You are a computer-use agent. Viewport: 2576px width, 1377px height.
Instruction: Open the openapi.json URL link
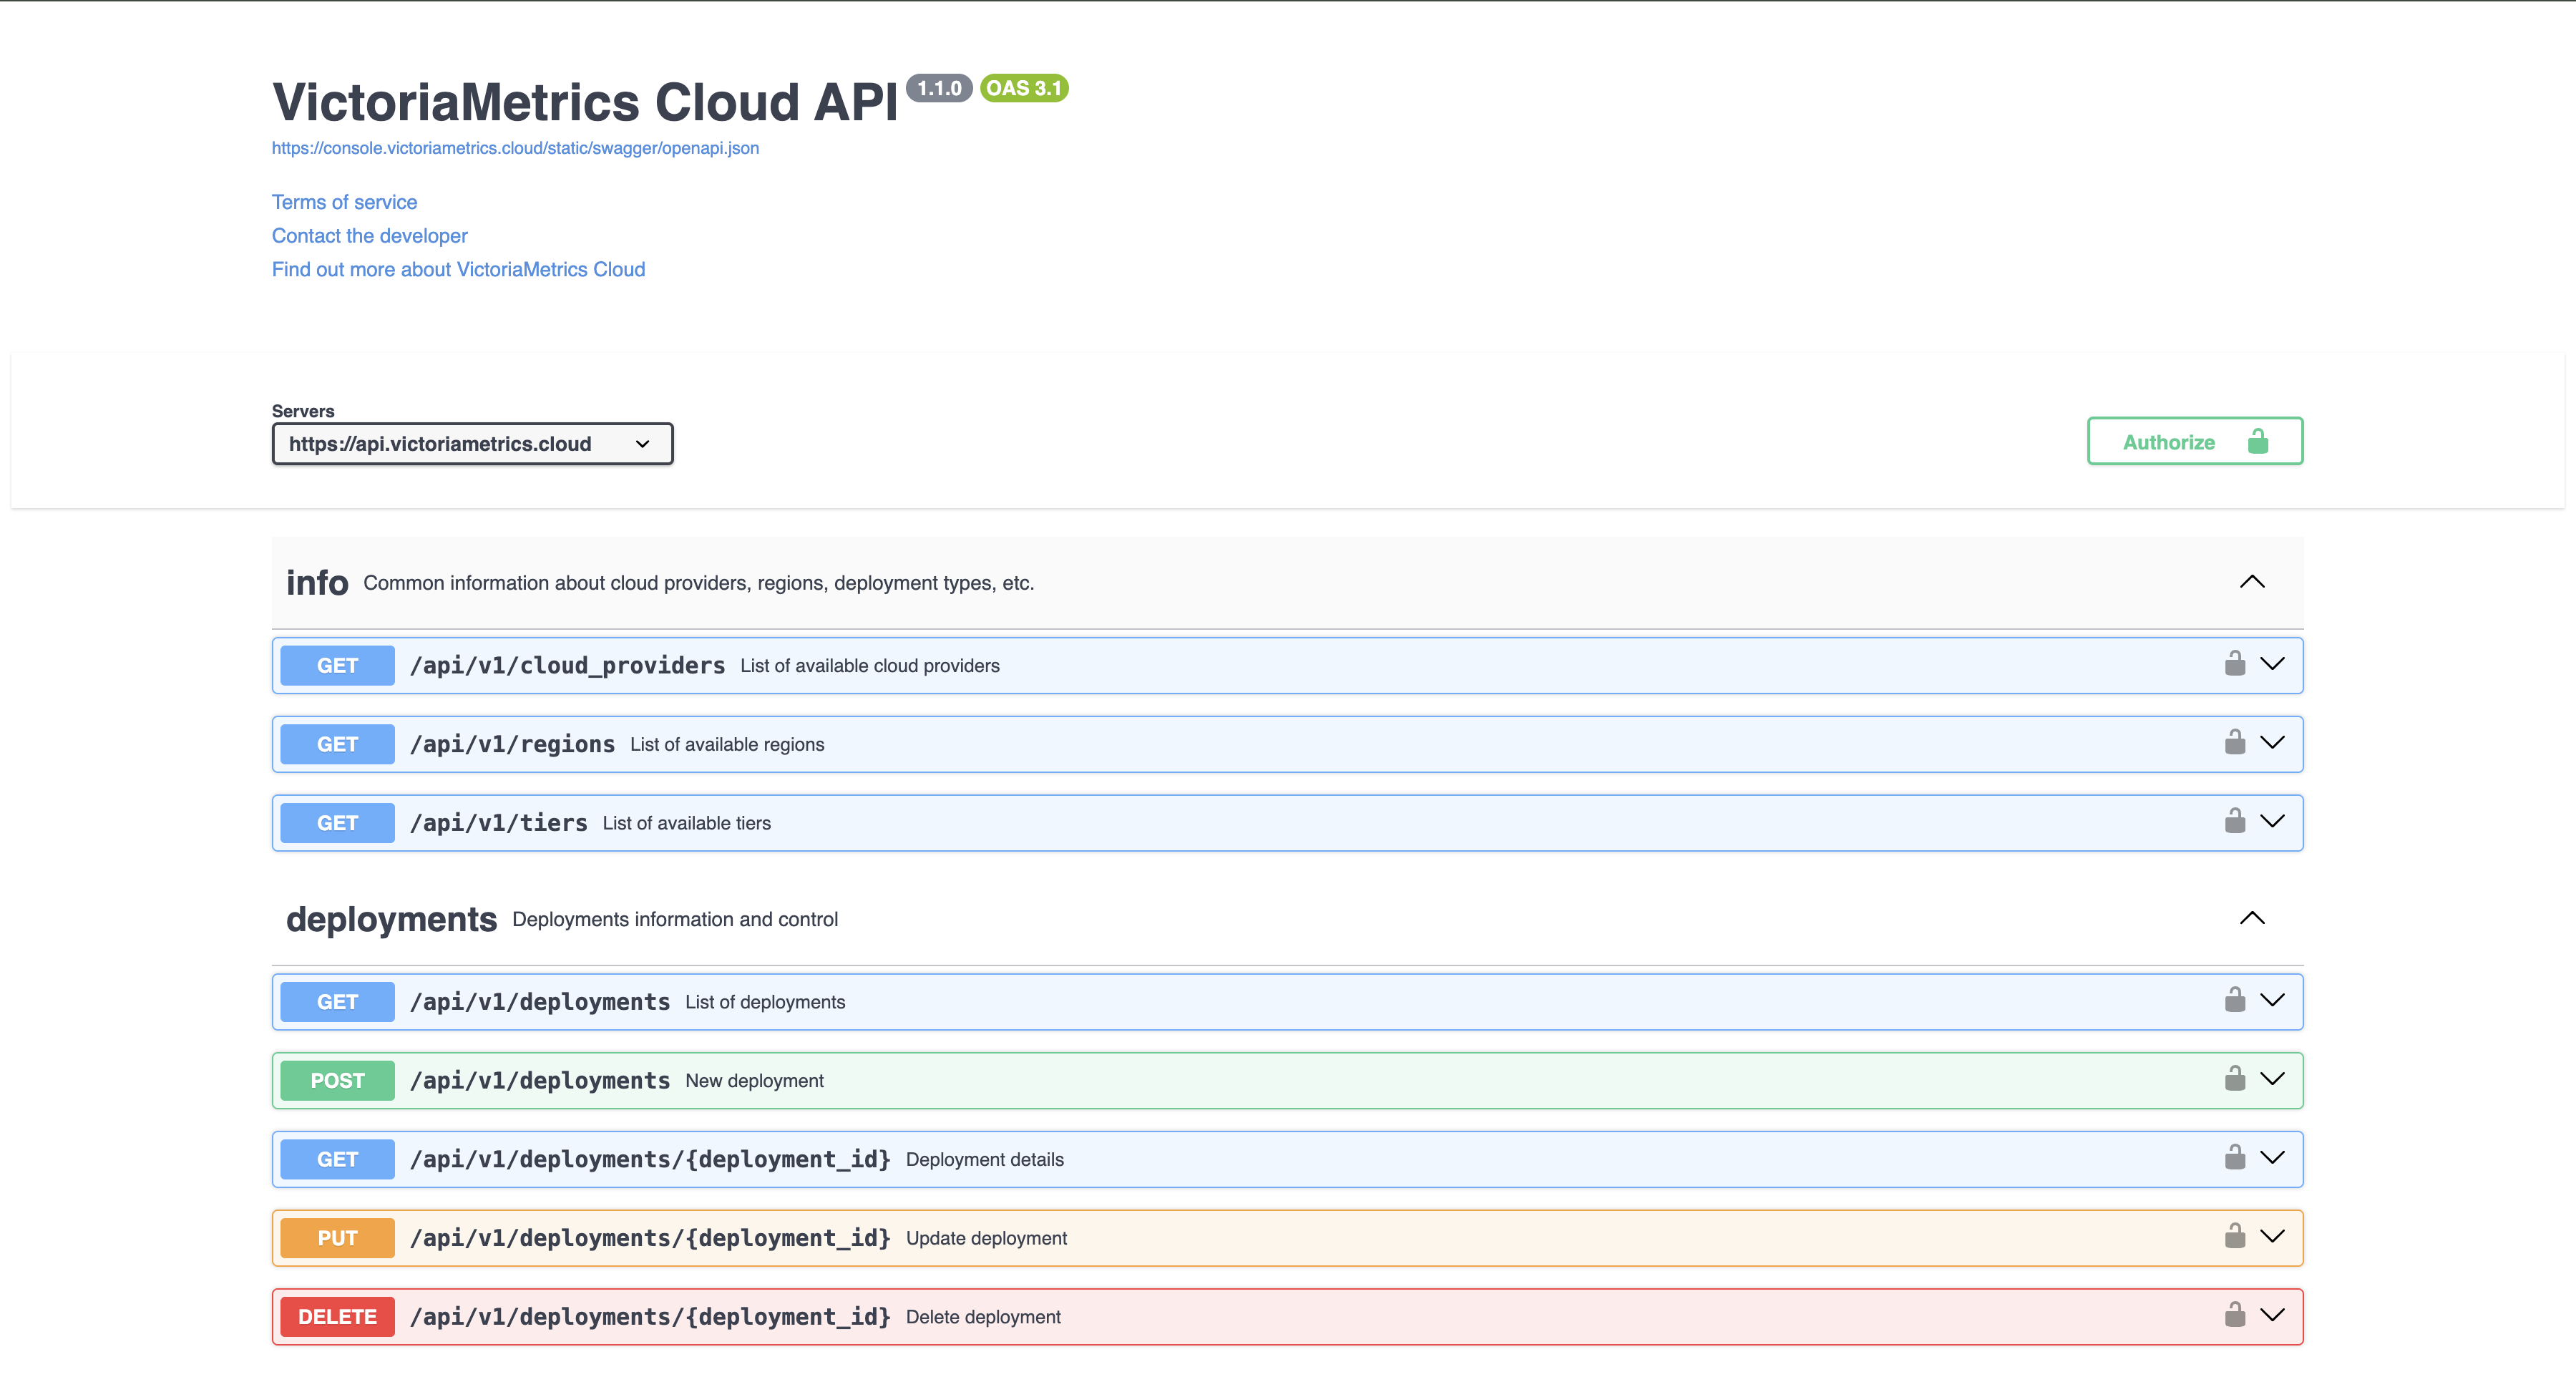pos(515,148)
